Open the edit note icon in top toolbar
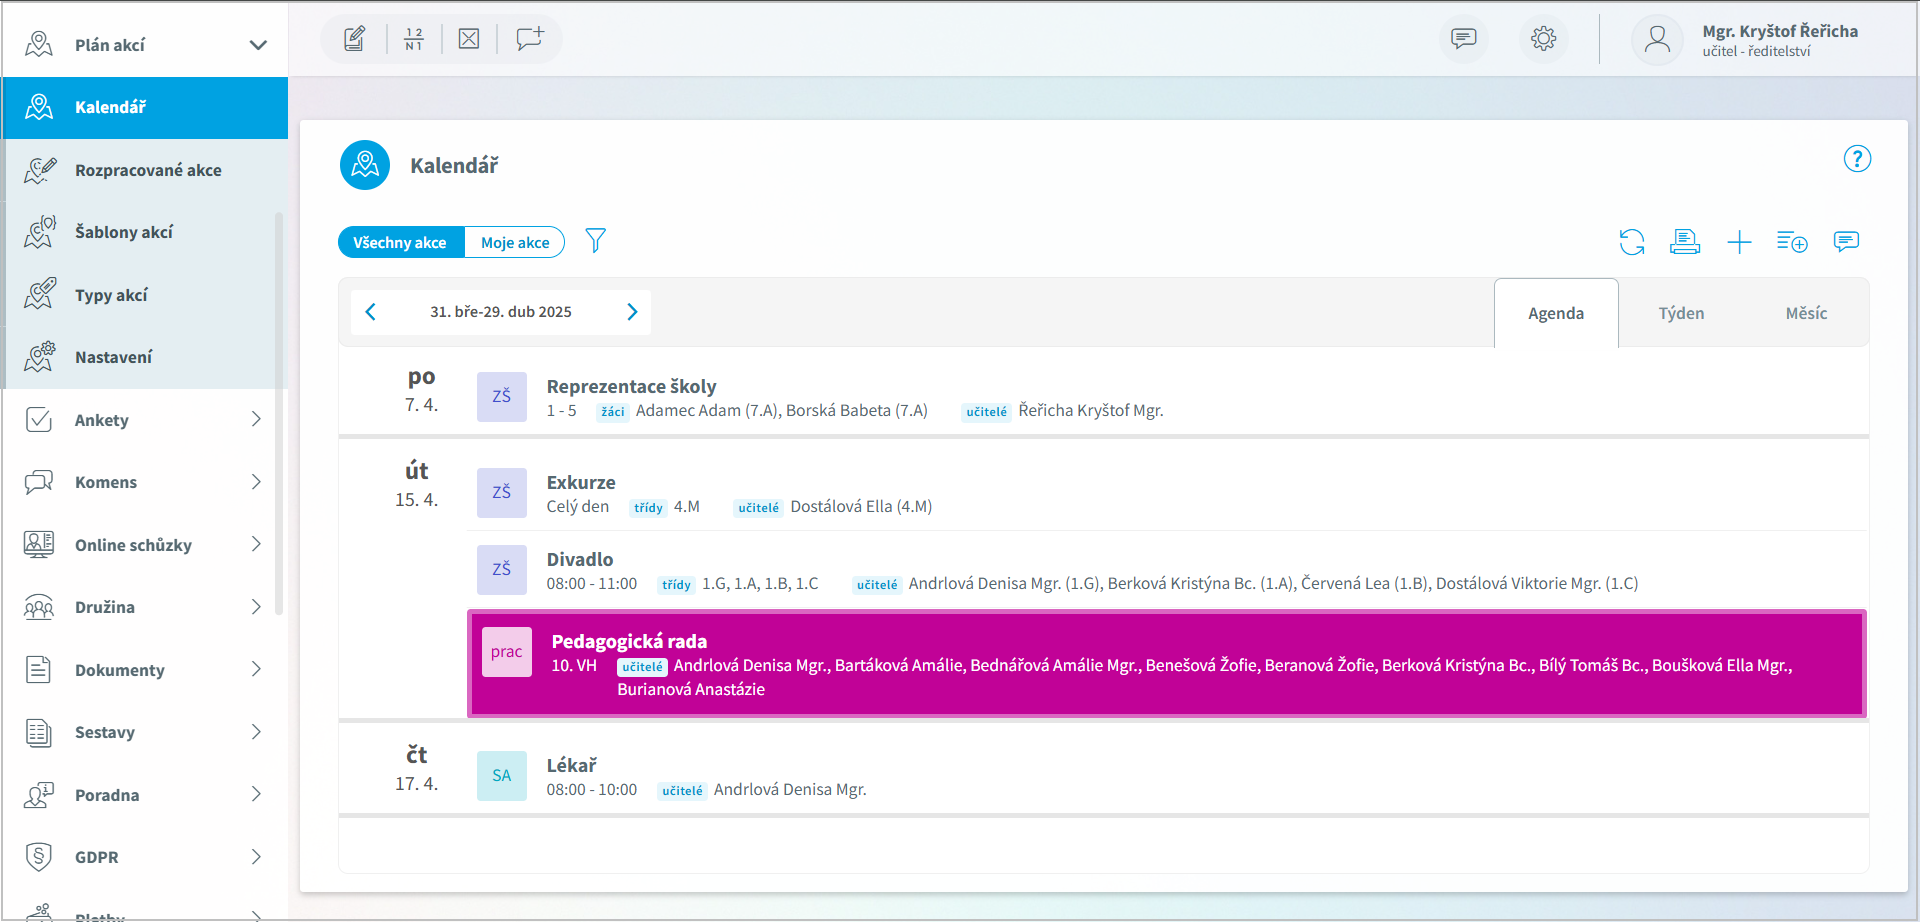1920x922 pixels. (354, 39)
